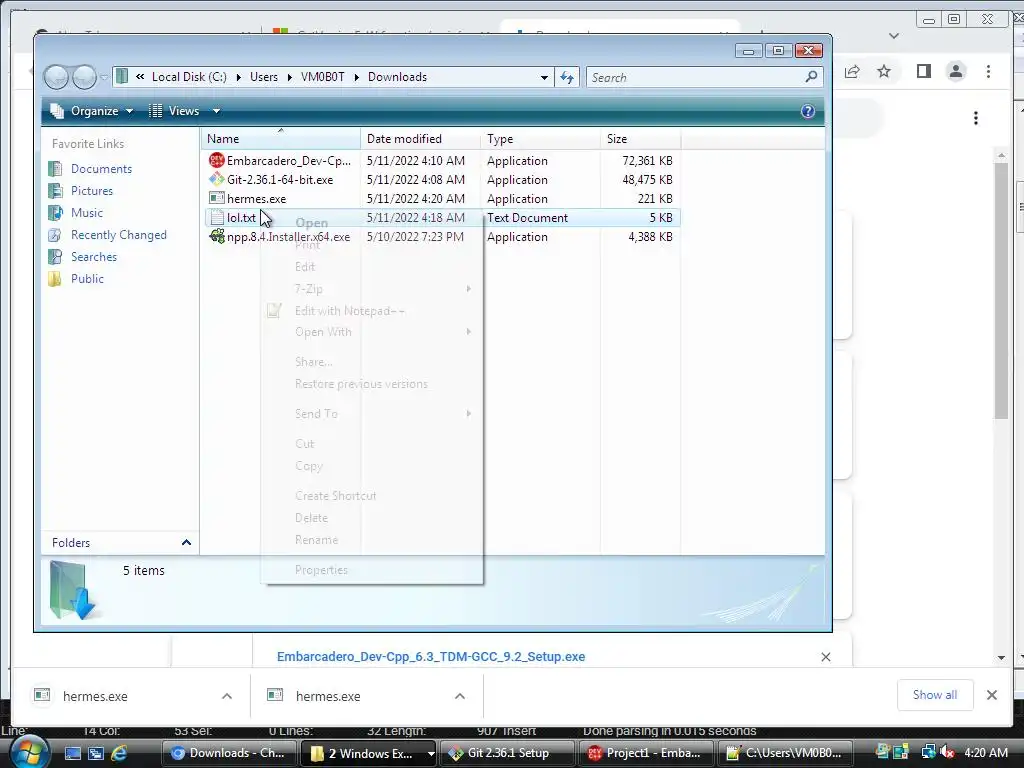The width and height of the screenshot is (1024, 768).
Task: Click the Embarcadero Dev-Cpp installer file icon
Action: click(x=216, y=160)
